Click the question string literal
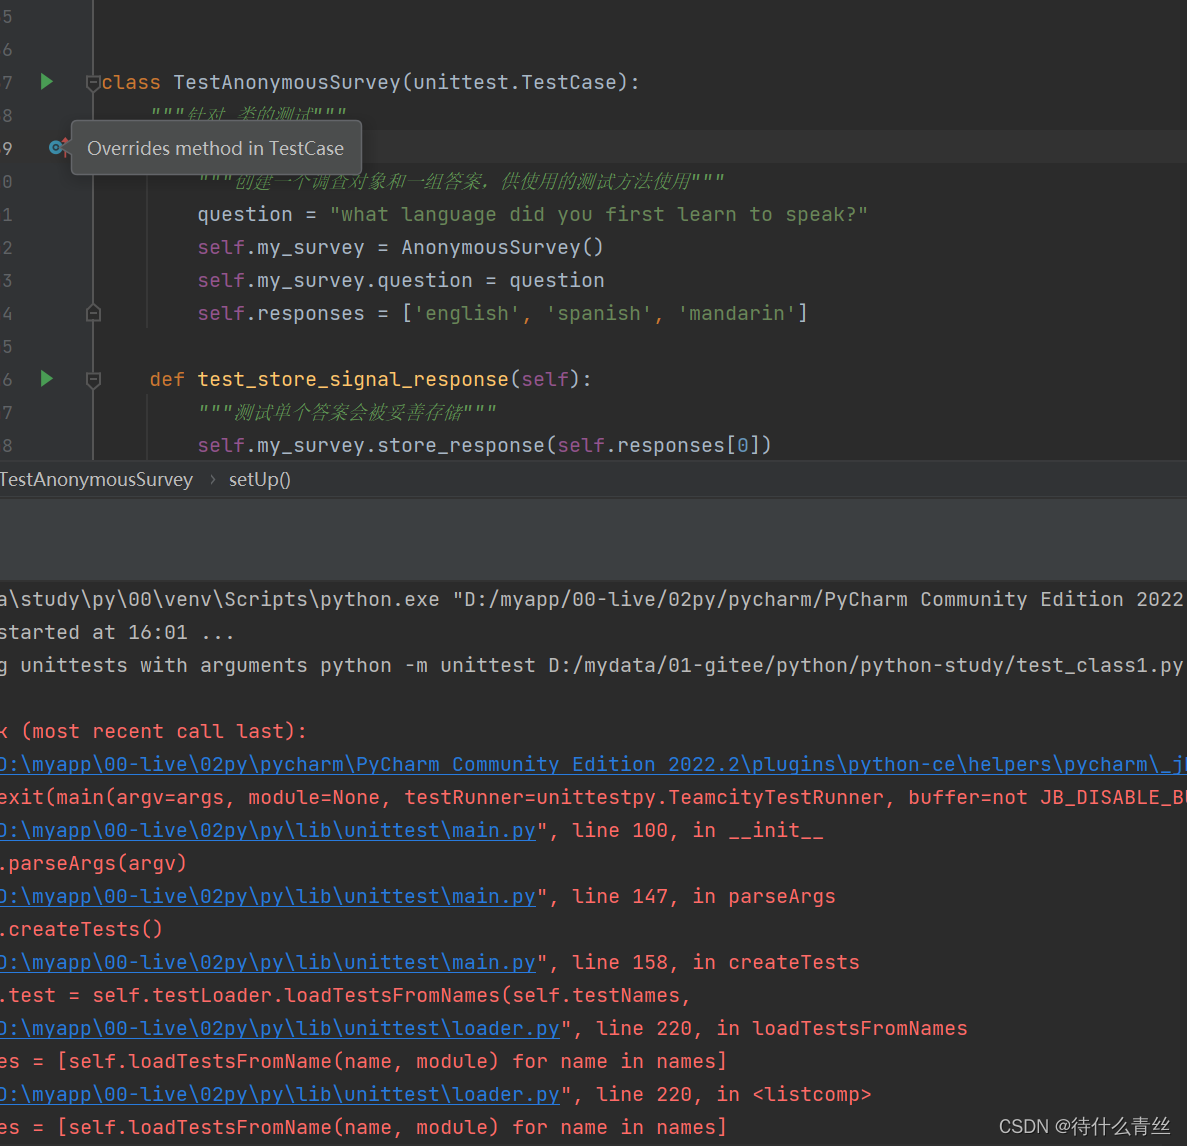The width and height of the screenshot is (1187, 1146). click(x=598, y=215)
